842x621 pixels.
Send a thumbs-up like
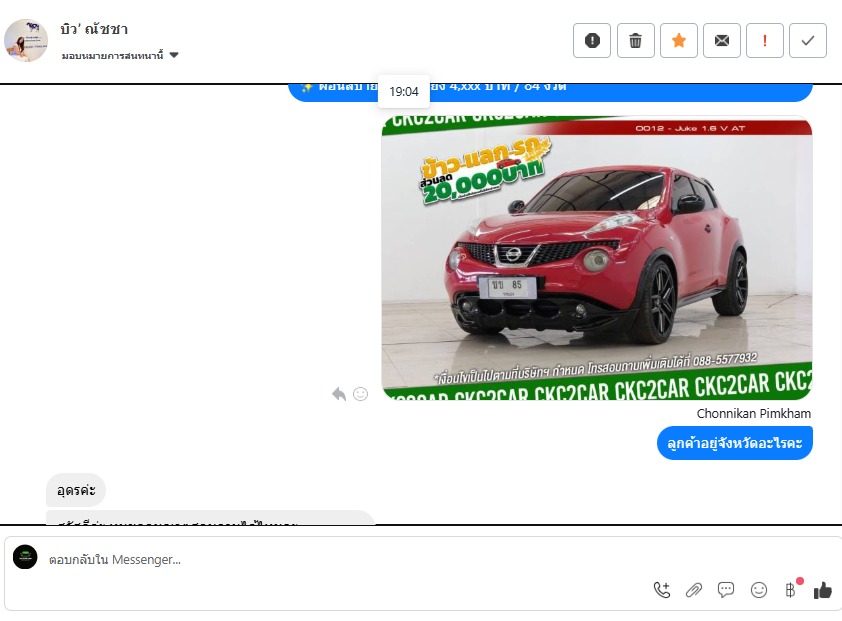(x=823, y=590)
